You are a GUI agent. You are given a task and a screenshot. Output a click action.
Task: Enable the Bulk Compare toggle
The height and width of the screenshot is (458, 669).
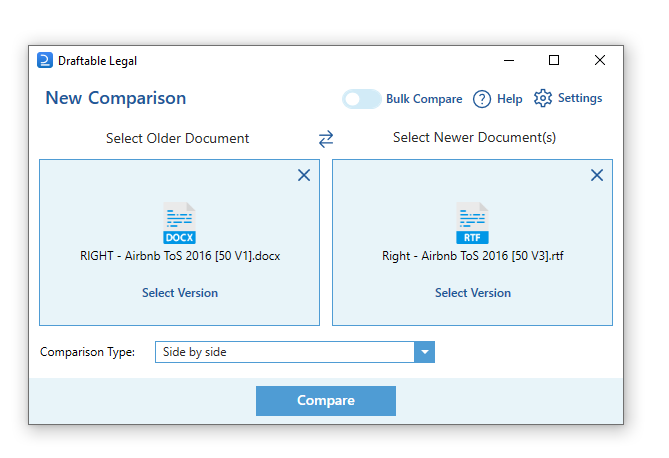[361, 99]
